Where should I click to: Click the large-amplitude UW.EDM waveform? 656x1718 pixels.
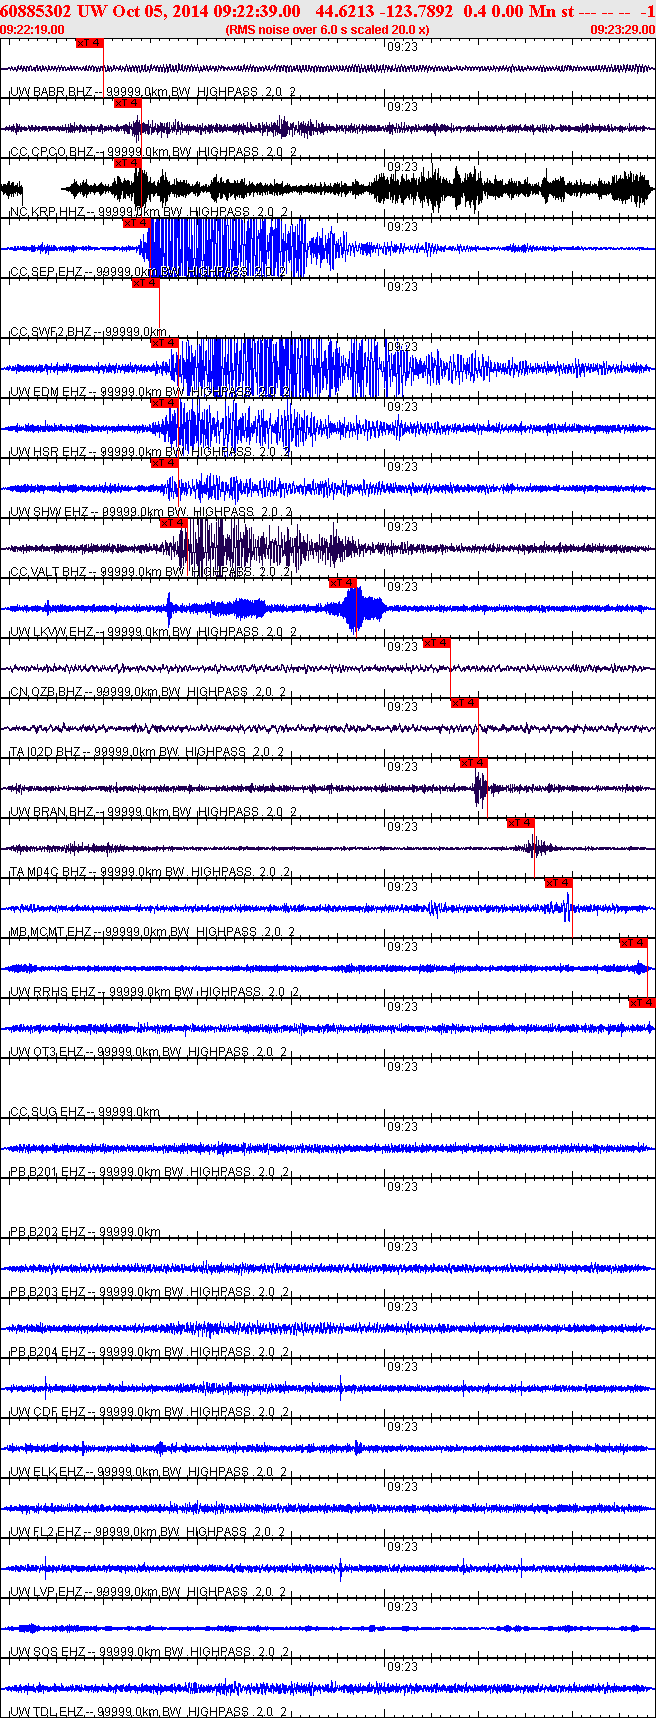click(x=290, y=368)
